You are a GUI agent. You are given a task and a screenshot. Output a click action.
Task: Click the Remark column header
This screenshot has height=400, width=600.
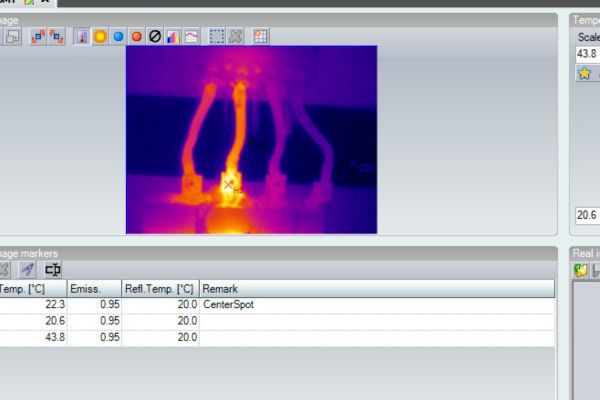(377, 289)
